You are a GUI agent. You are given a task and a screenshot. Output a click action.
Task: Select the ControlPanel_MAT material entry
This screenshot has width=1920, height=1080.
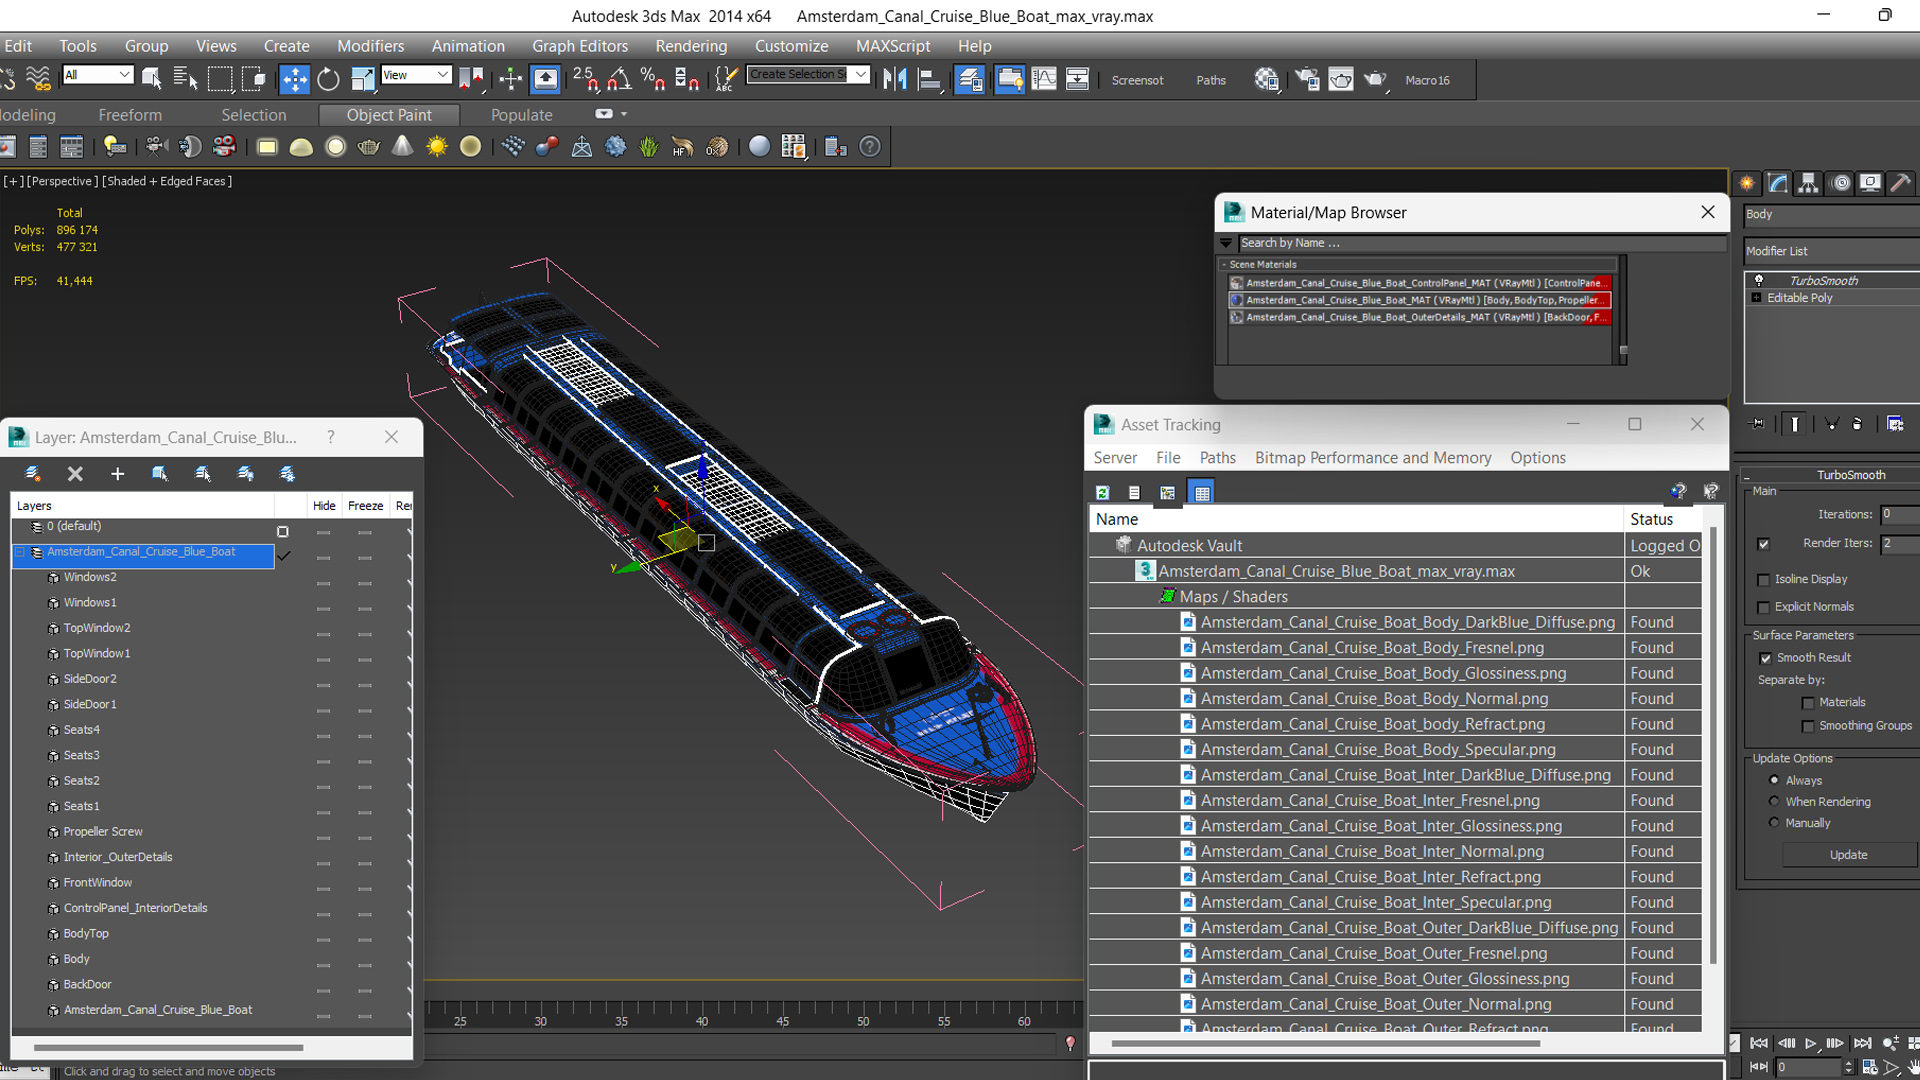pos(1419,283)
